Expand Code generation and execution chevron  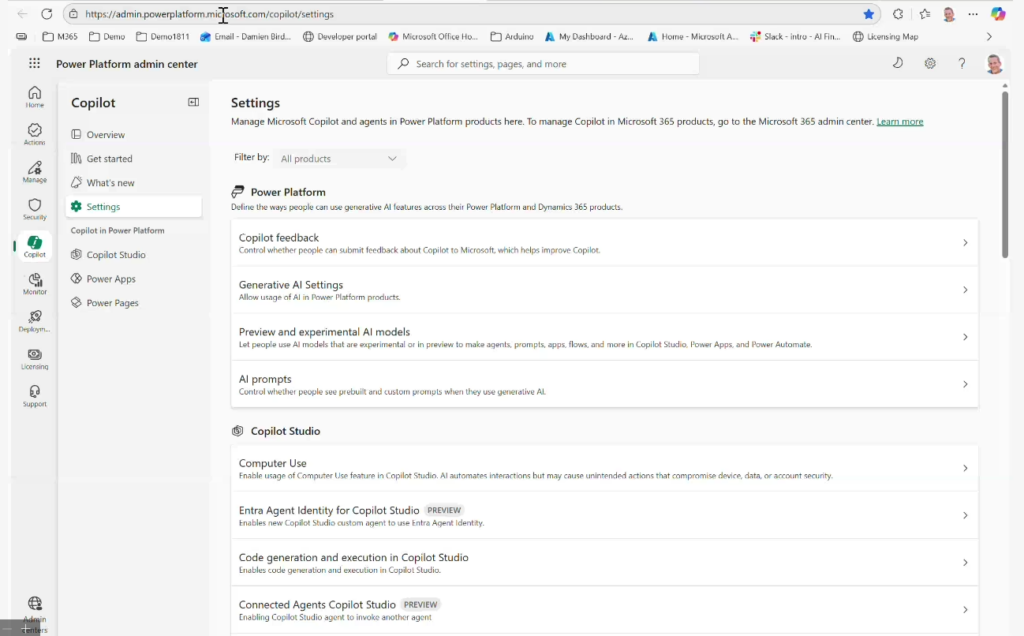point(965,562)
